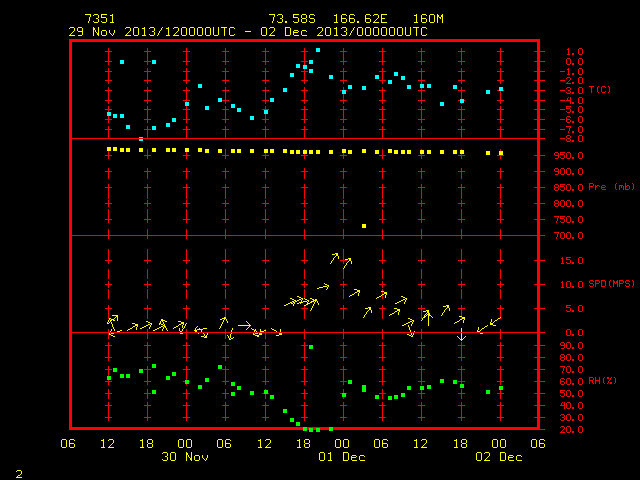Select the highest cyan temperature point above 1.0

pos(318,50)
